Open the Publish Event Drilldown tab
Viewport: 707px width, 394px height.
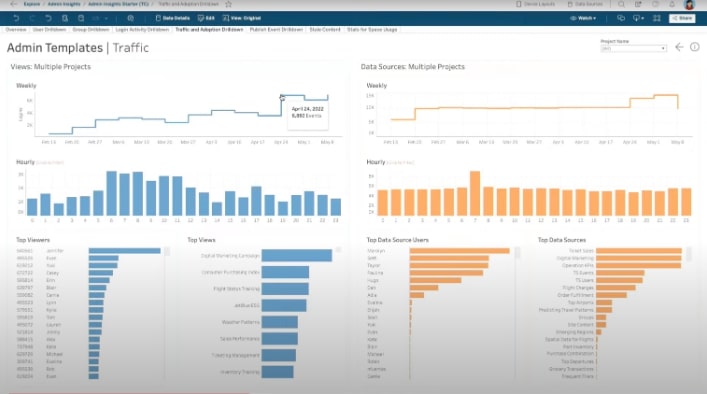[x=276, y=30]
